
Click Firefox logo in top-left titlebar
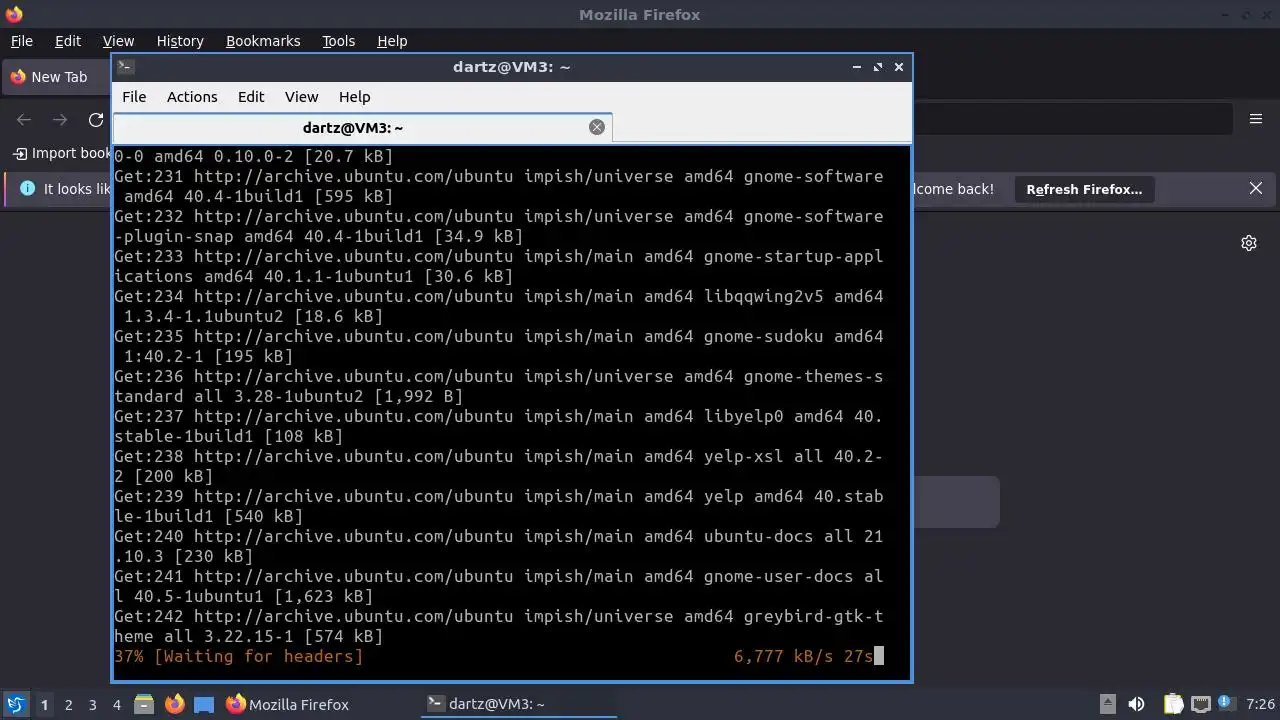coord(14,14)
